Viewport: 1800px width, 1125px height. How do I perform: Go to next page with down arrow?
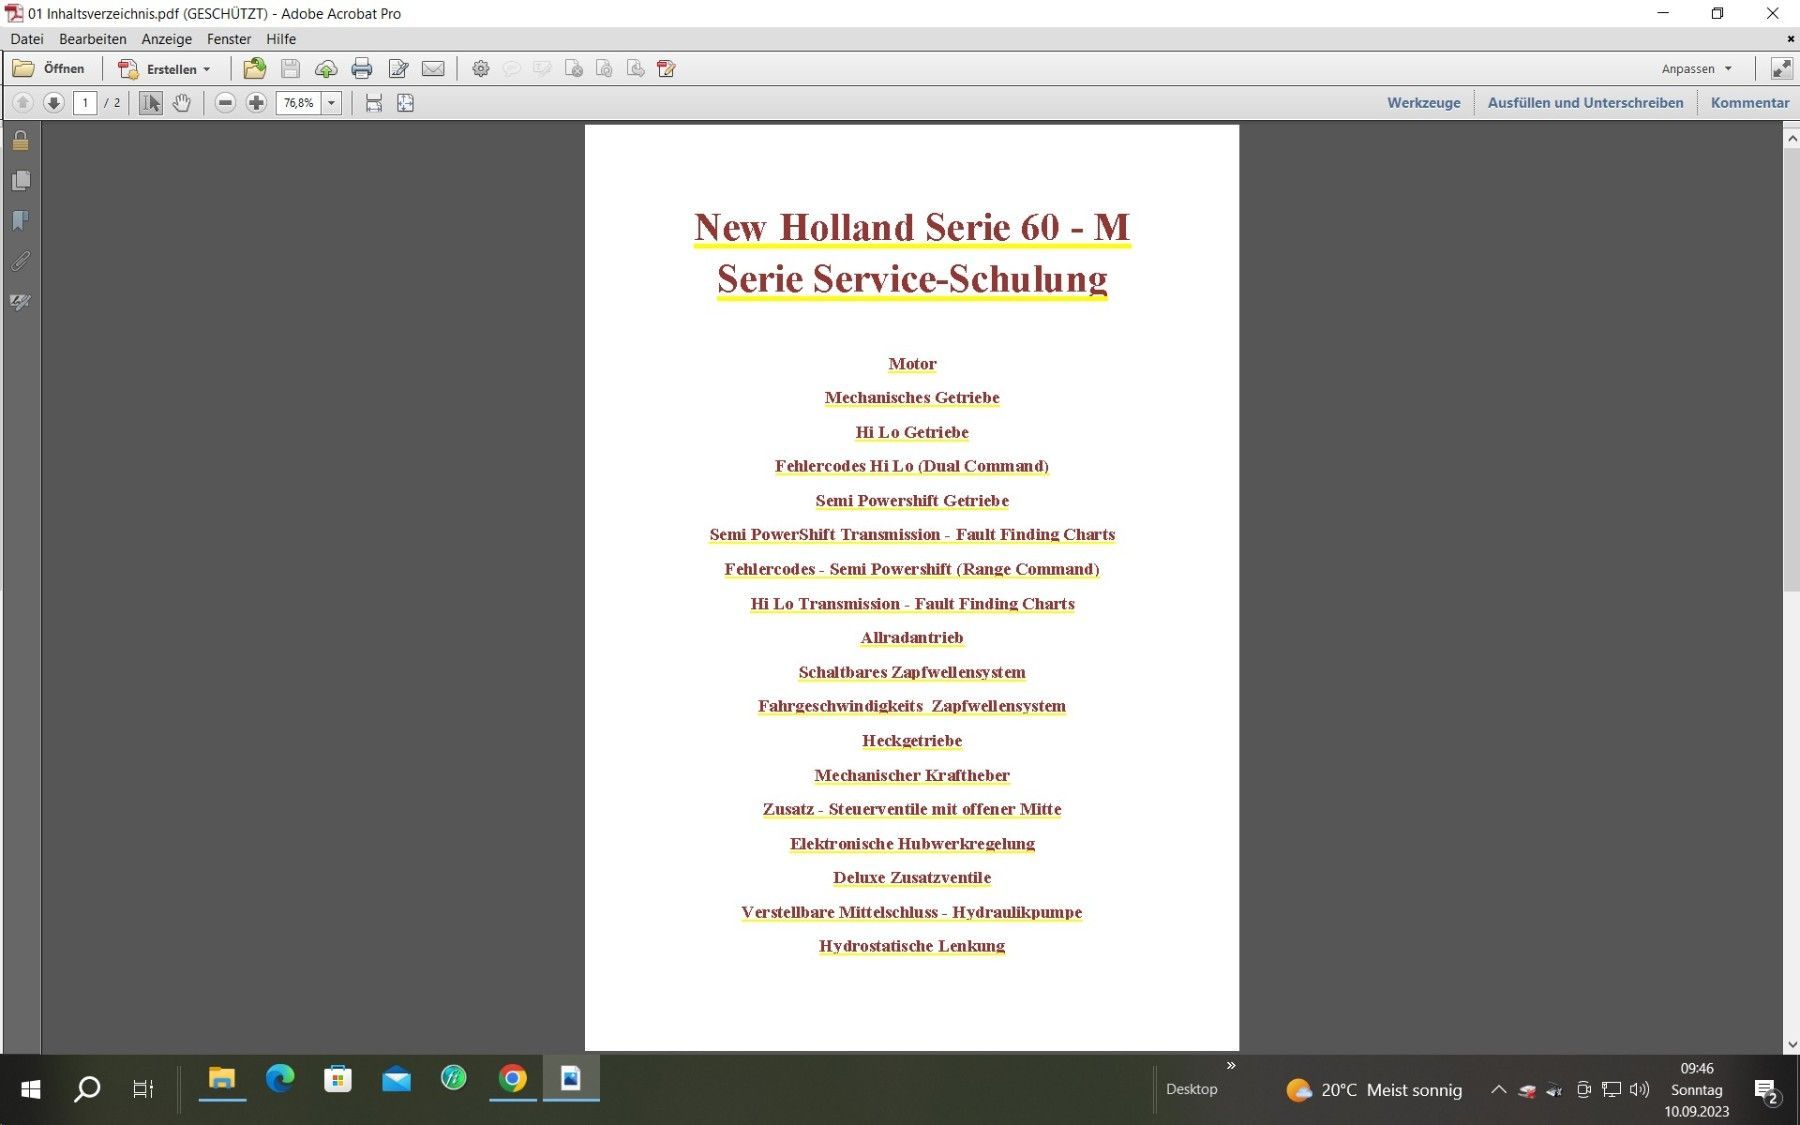coord(54,103)
